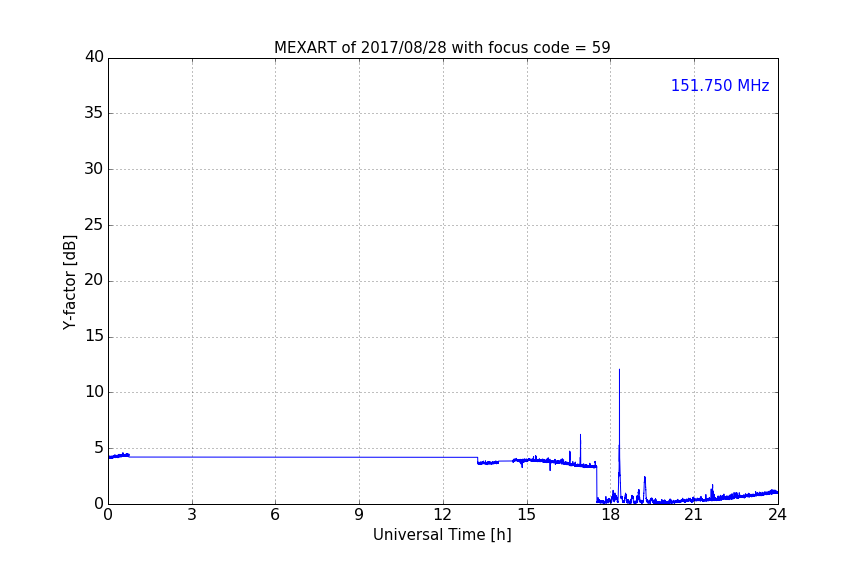Viewport: 864px width, 576px height.
Task: Click the y-axis tick label "30"
Action: pos(94,169)
